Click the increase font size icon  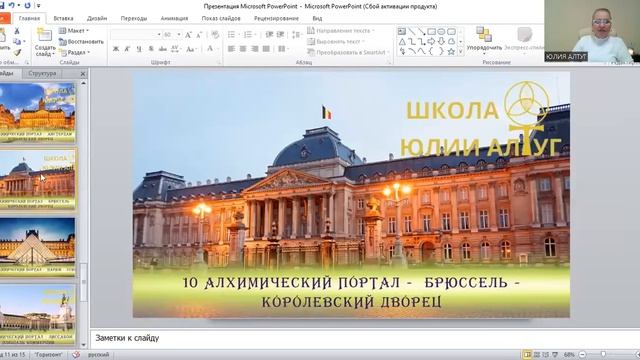tap(188, 35)
